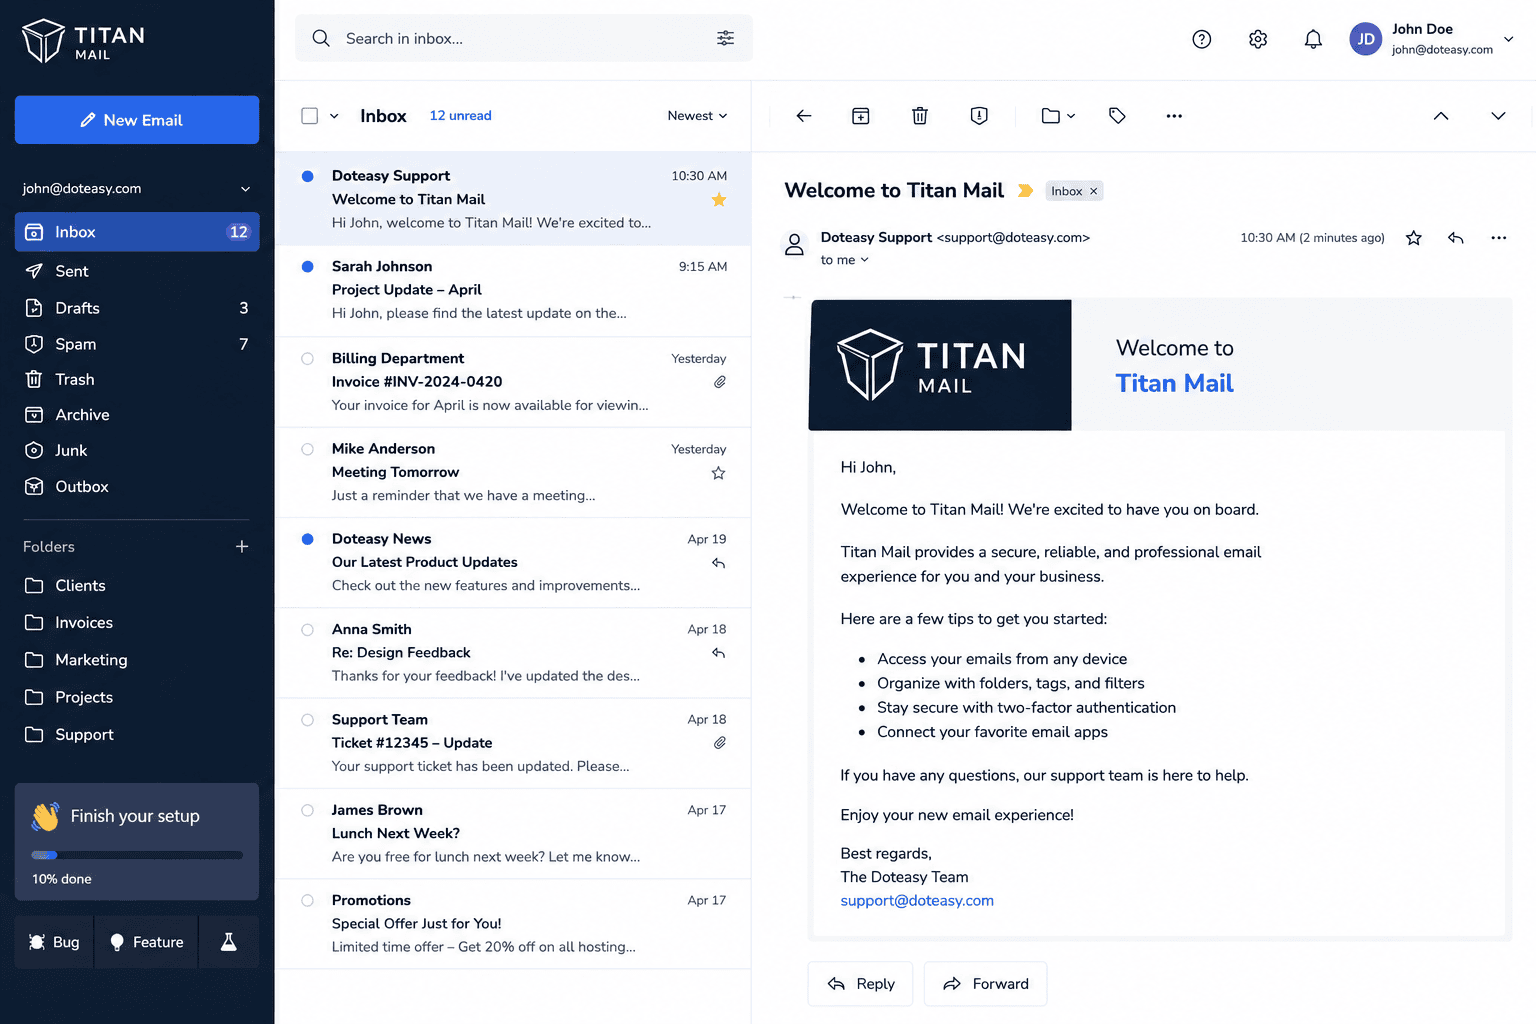Open the Spam folder

[x=137, y=344]
